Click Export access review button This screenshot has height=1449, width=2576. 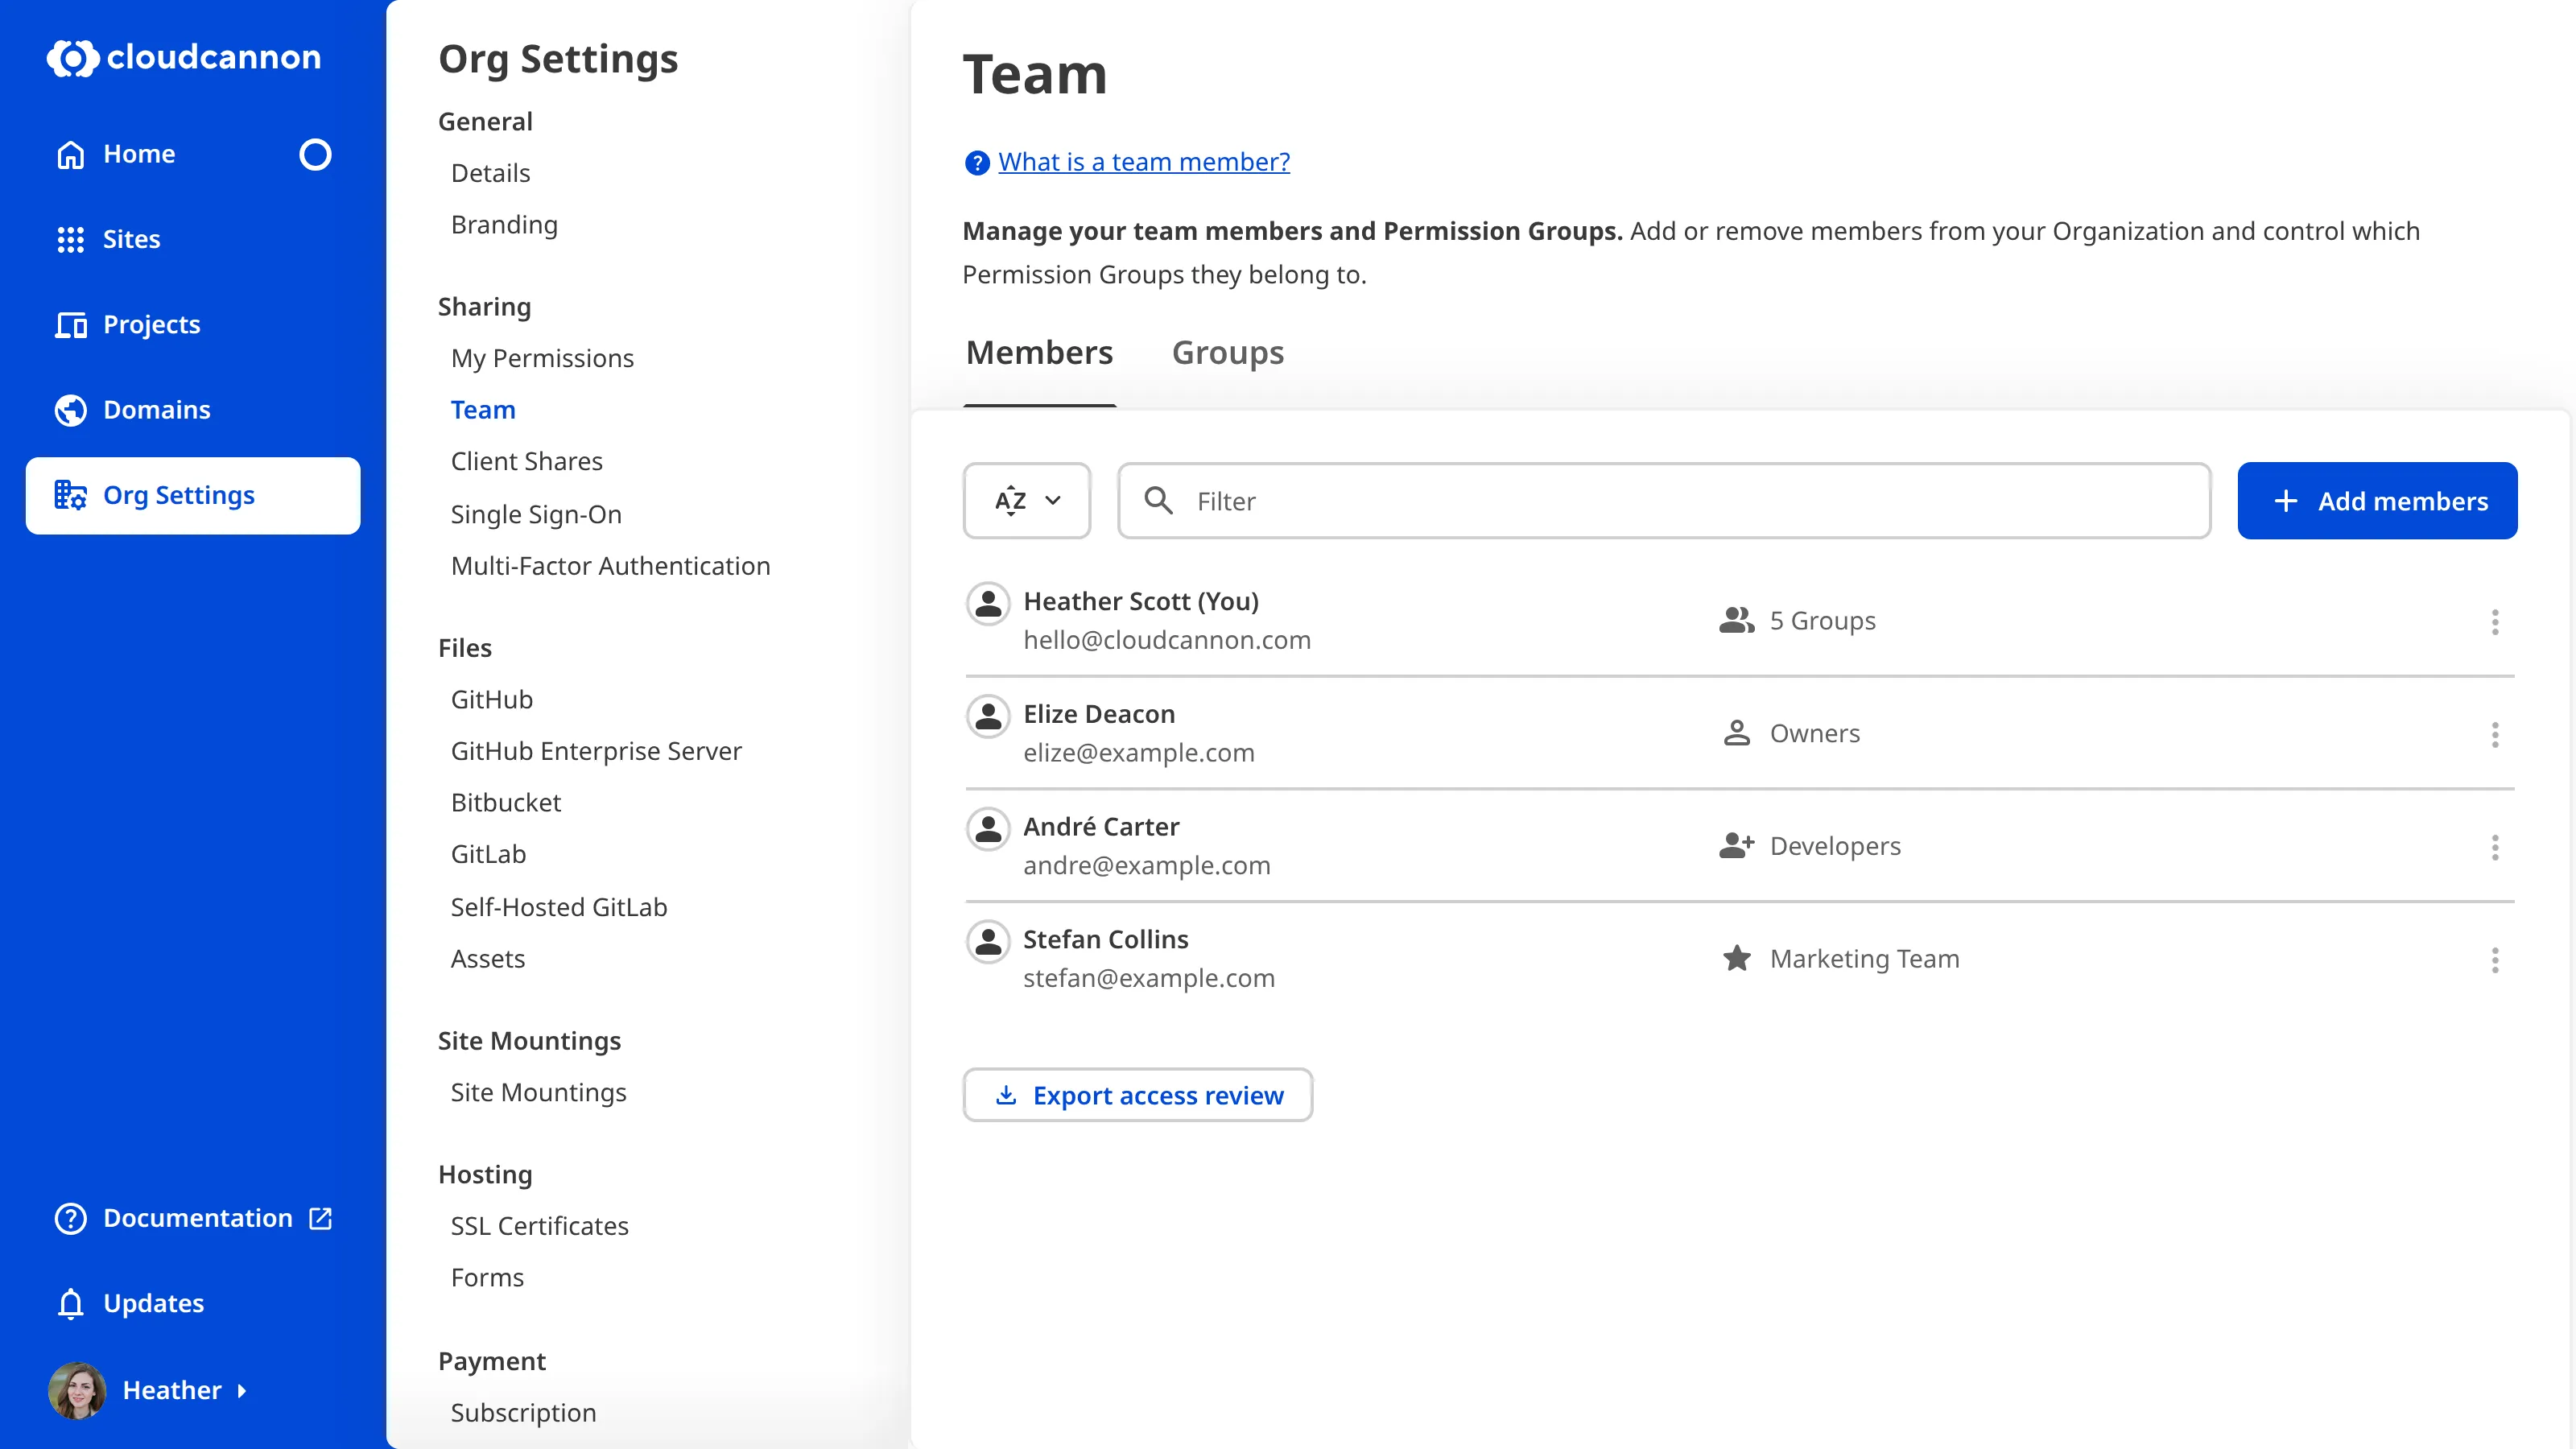point(1137,1095)
